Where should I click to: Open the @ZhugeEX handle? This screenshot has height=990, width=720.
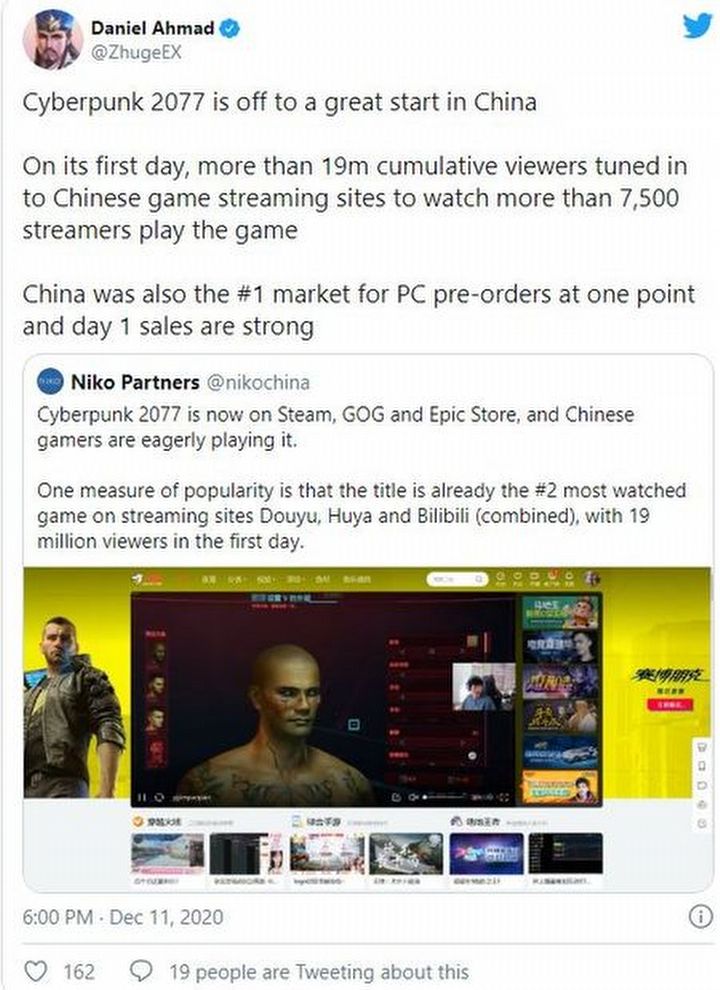point(136,54)
